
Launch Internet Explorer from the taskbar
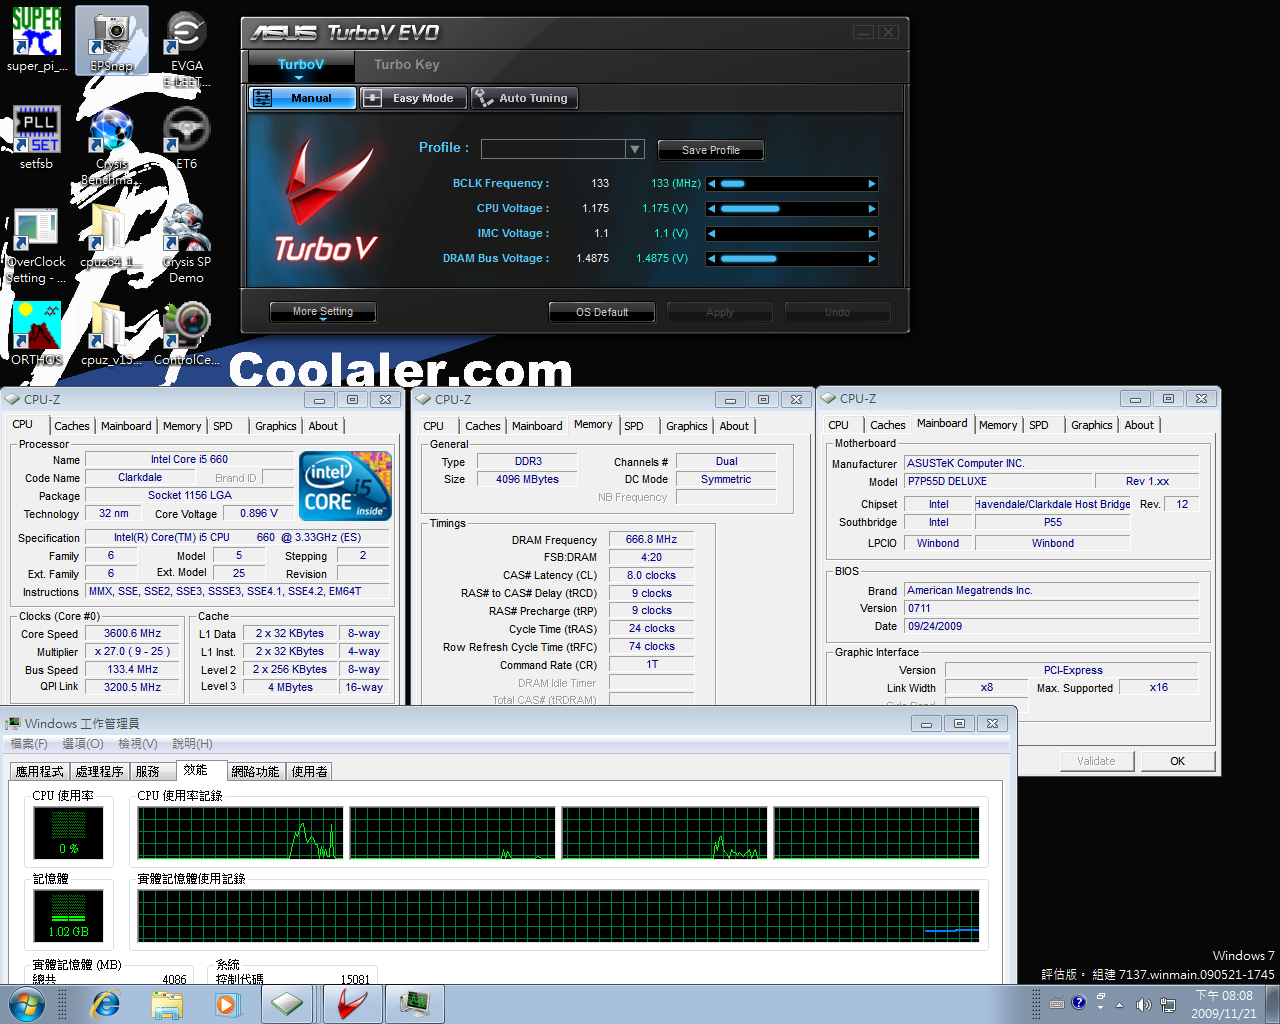click(105, 1004)
